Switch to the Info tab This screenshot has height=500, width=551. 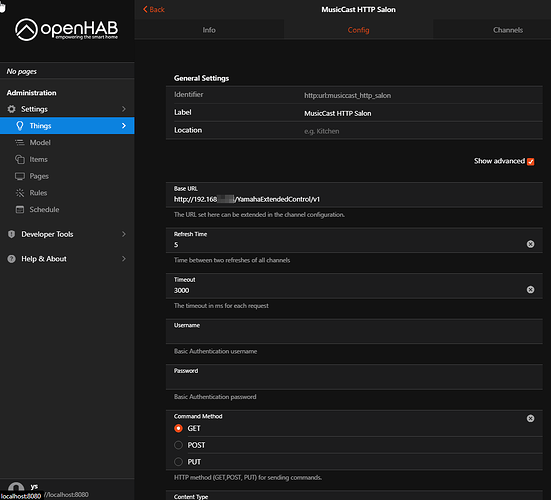pos(209,30)
